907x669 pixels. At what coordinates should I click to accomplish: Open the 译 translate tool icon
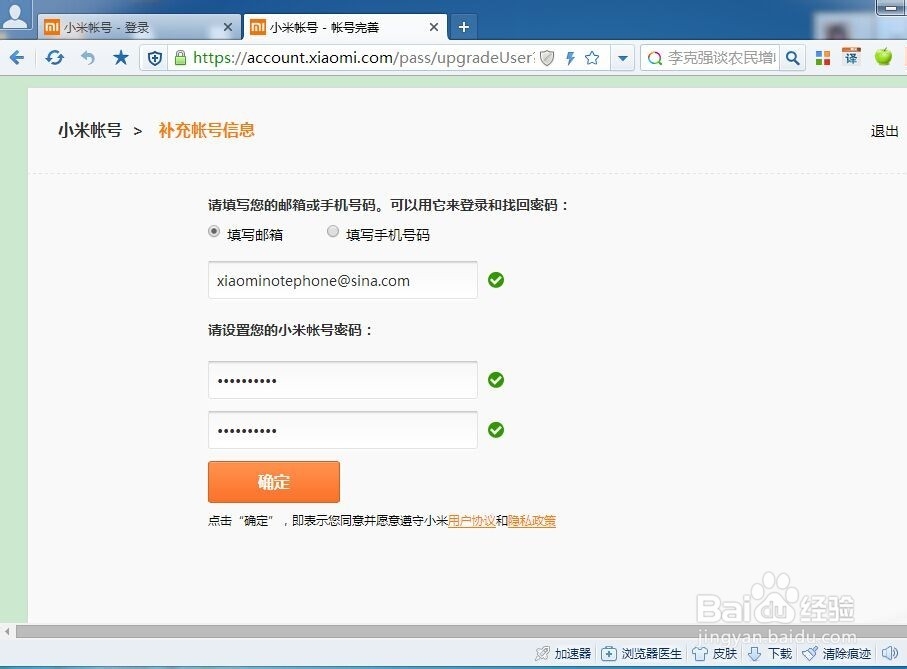pyautogui.click(x=850, y=57)
